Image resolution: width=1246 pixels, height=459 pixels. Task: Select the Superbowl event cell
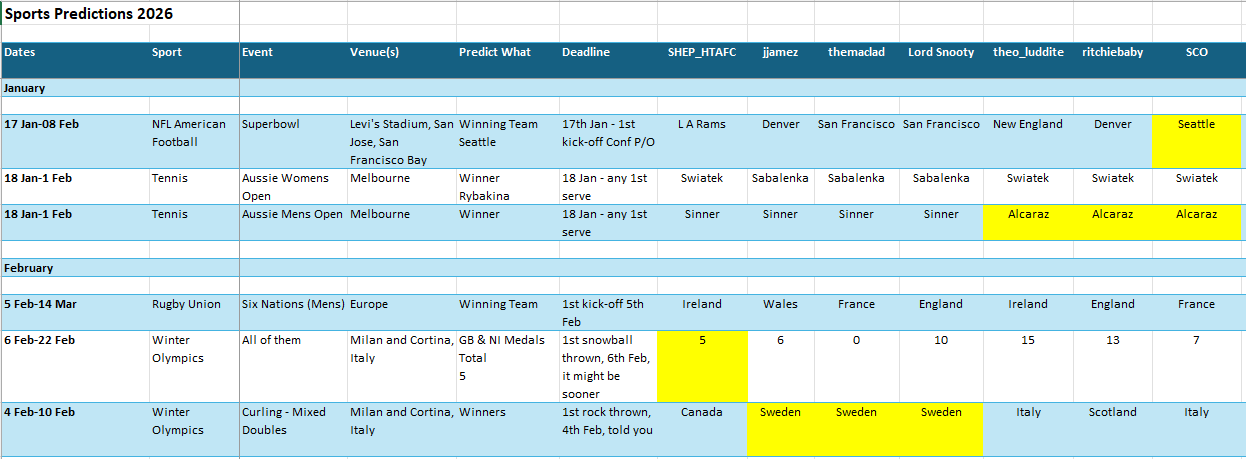[293, 141]
